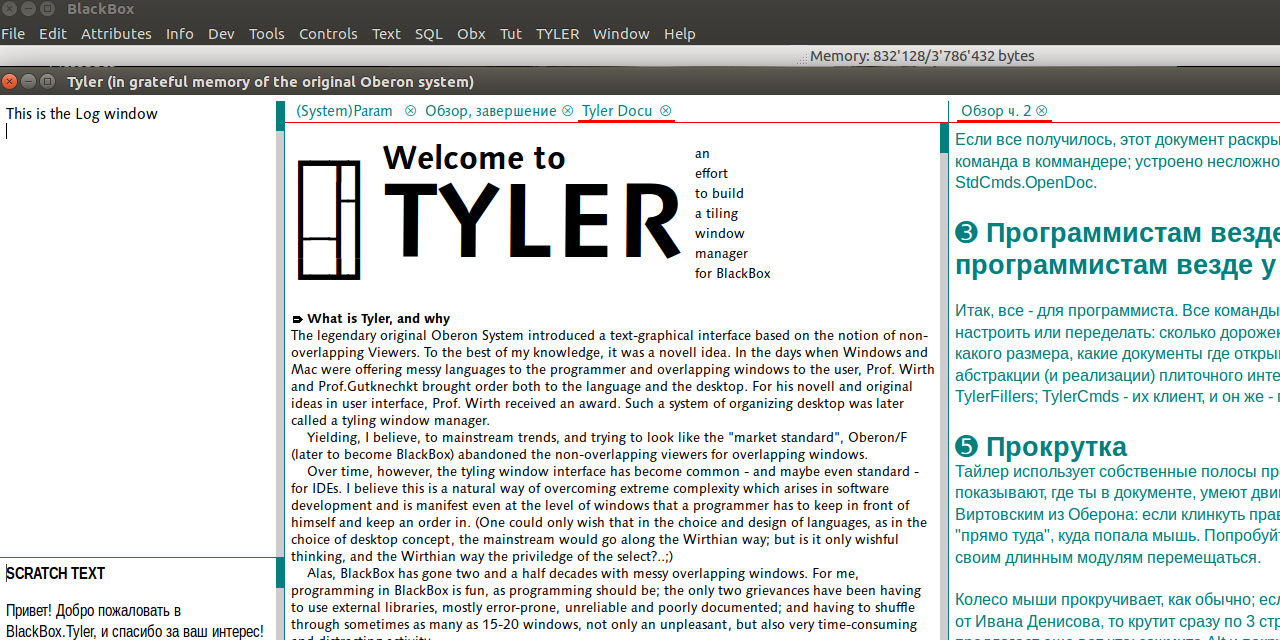The height and width of the screenshot is (640, 1280).
Task: Click the arrow marker before 'What is Tyler'
Action: [x=297, y=320]
